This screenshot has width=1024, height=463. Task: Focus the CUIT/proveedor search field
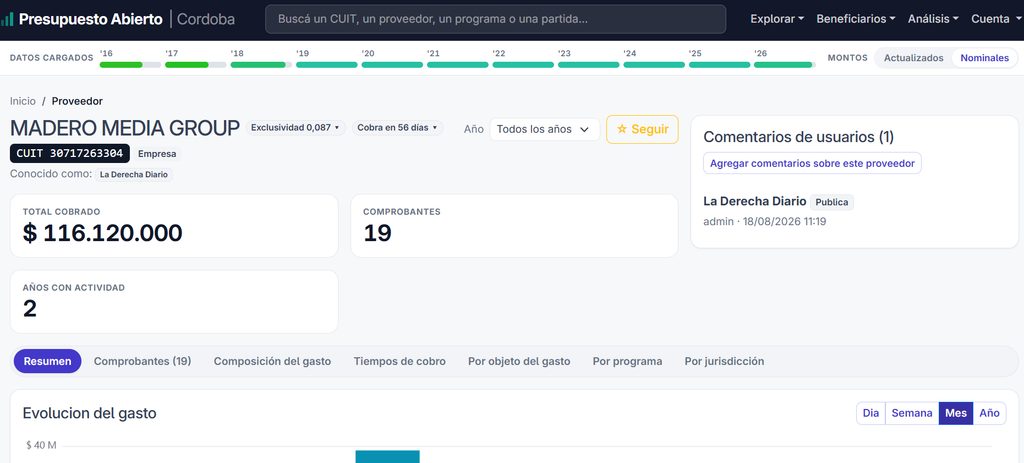pos(496,19)
